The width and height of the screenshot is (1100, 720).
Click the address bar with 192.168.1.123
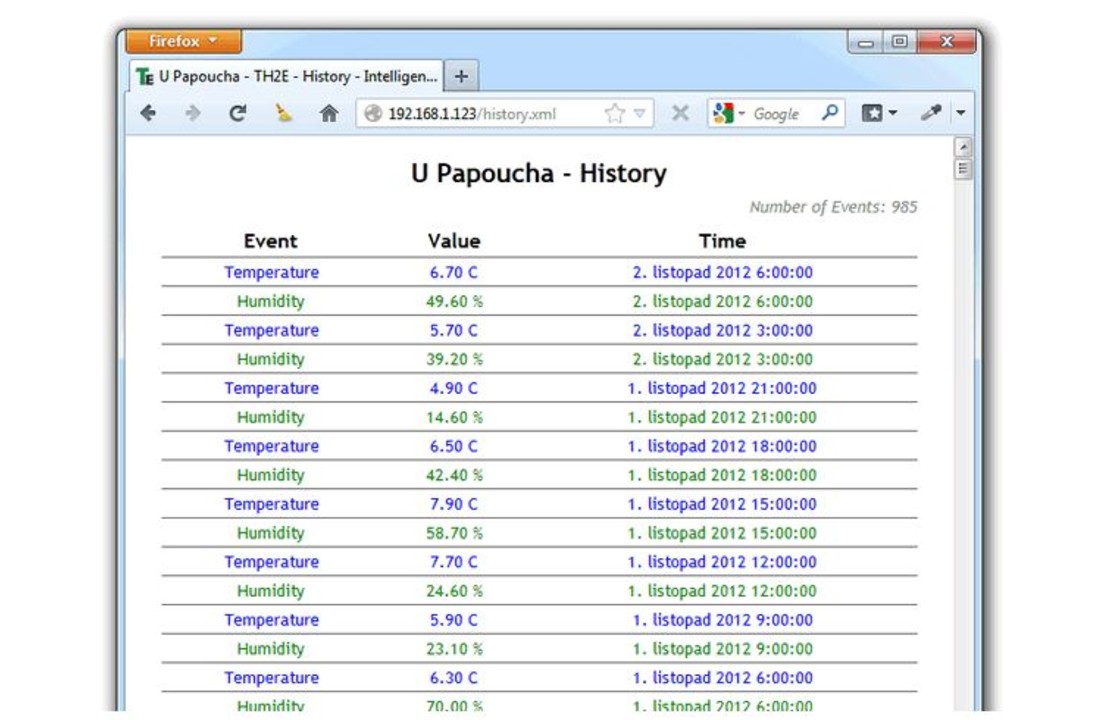point(480,114)
